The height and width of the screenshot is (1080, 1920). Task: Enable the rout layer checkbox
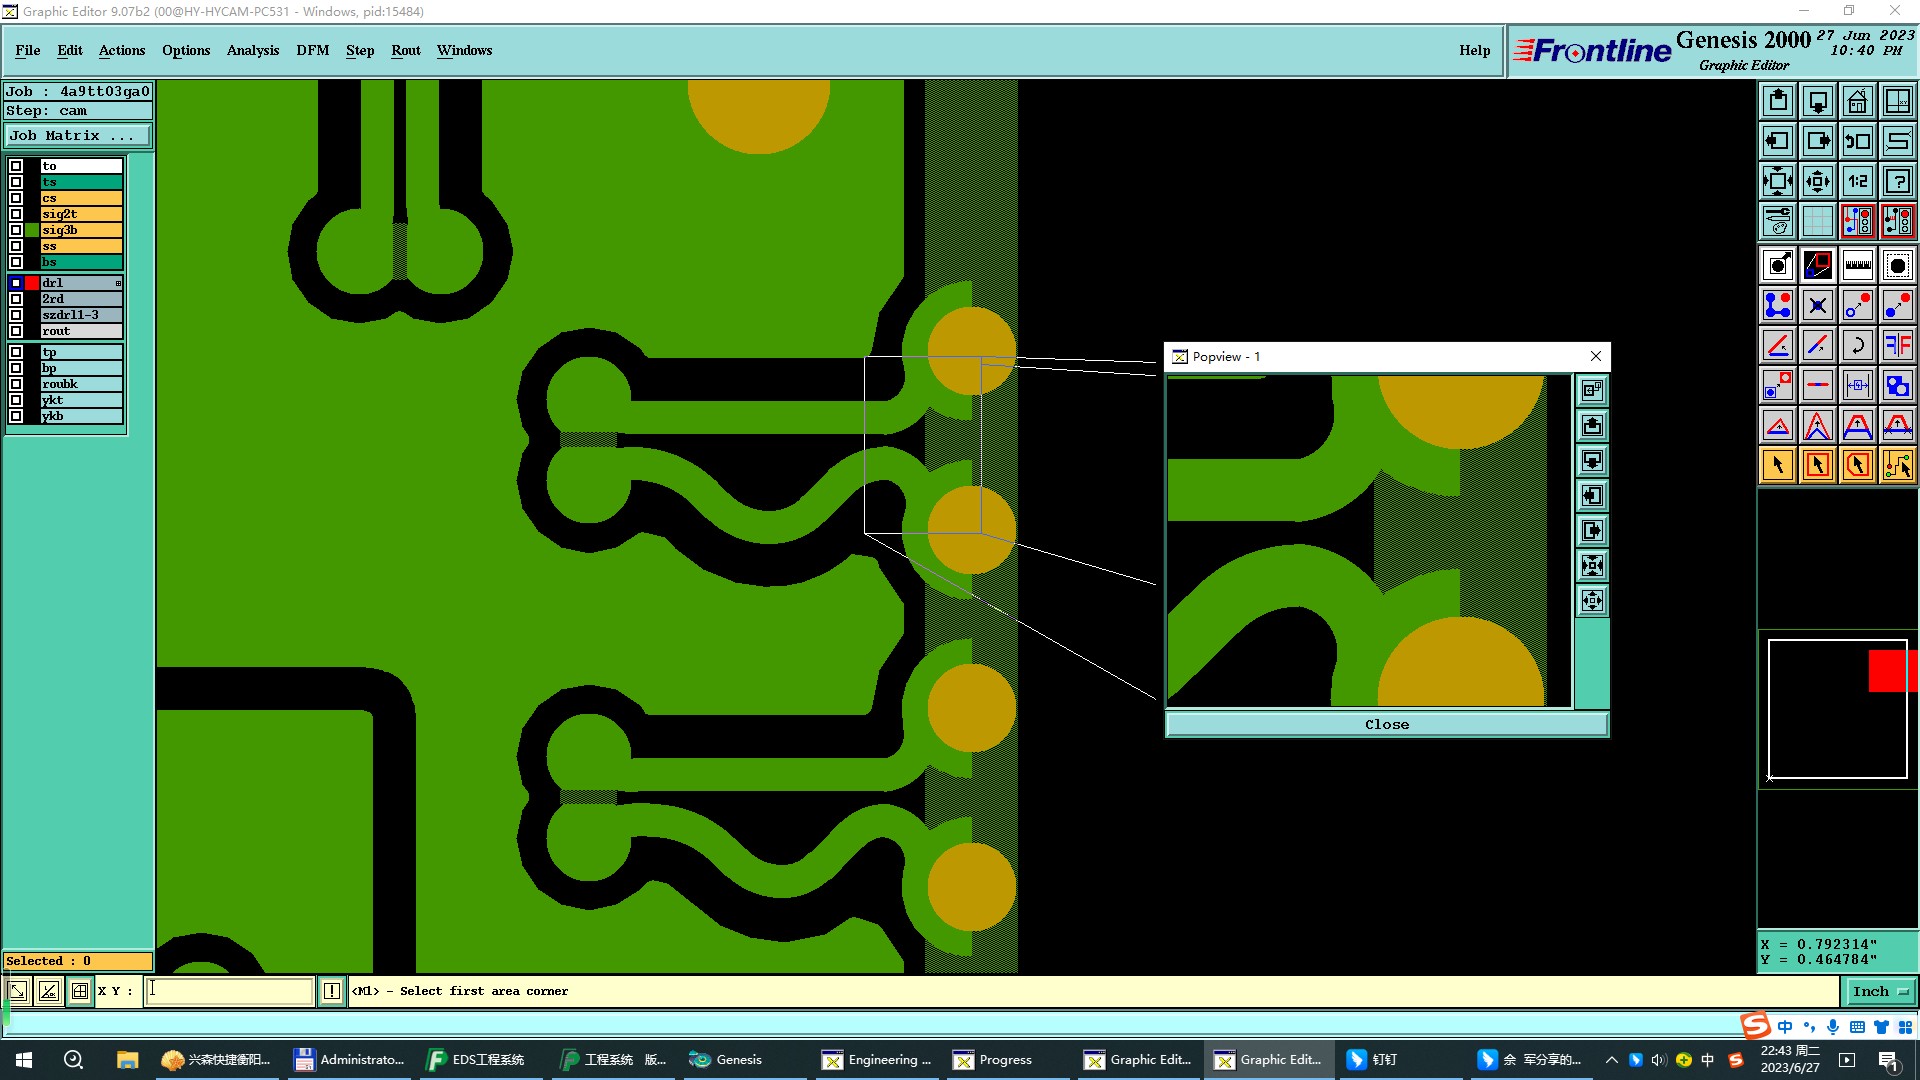16,331
